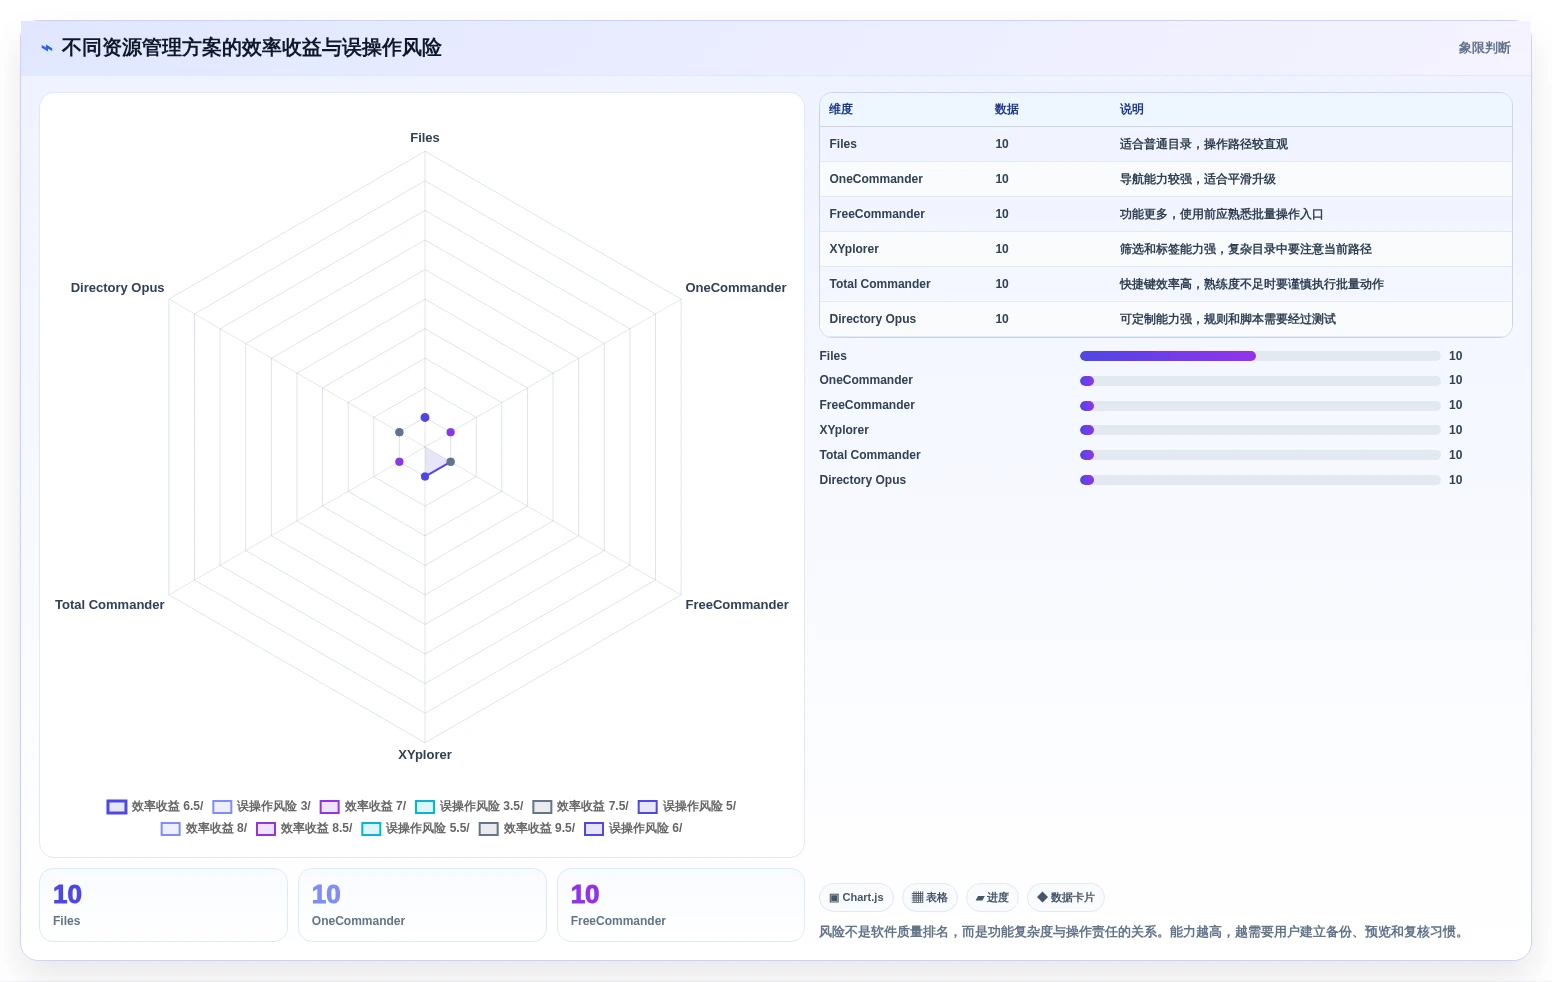1552x982 pixels.
Task: Click the XYplorer axis label on radar chart
Action: click(x=425, y=755)
